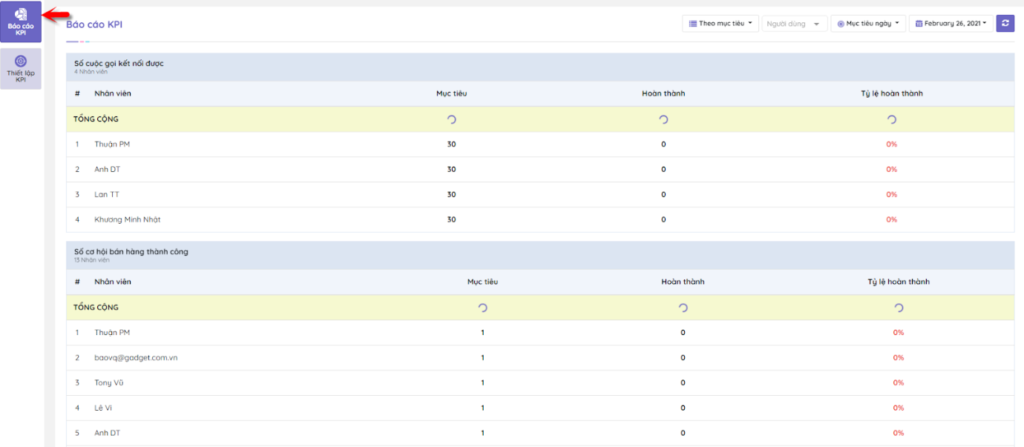This screenshot has height=447, width=1024.
Task: Click the 0% completion rate for Tony Vũ
Action: pos(899,382)
